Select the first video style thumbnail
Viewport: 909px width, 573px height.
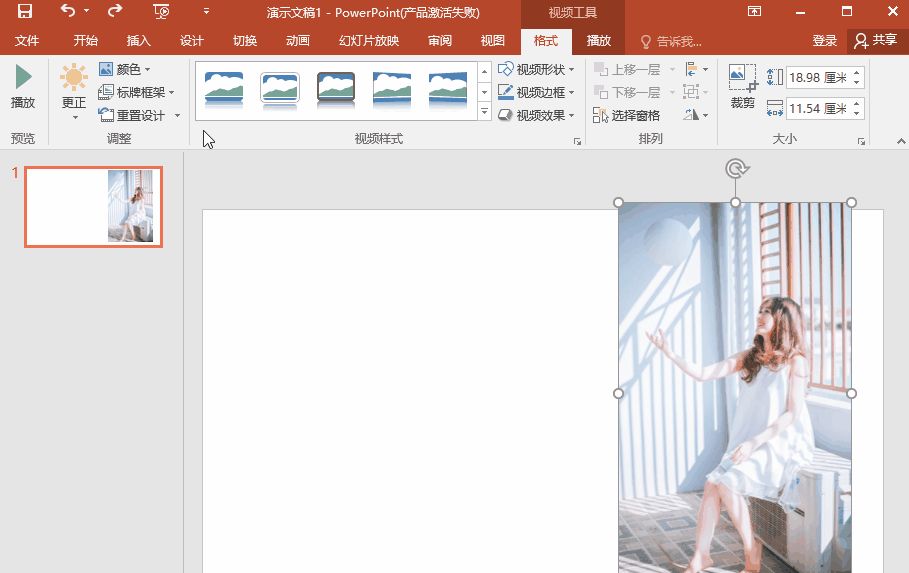[x=224, y=90]
